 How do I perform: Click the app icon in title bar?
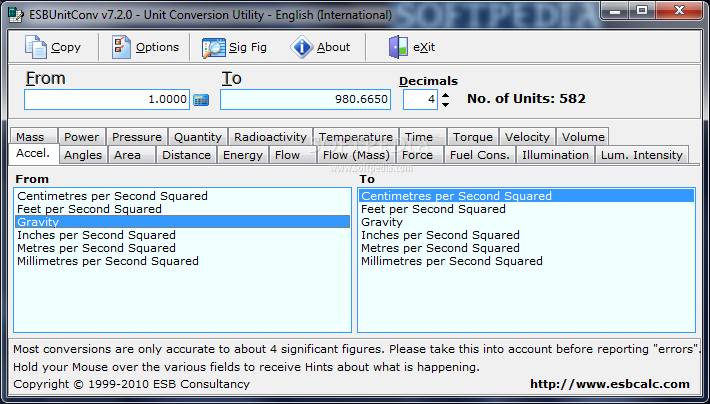click(16, 14)
